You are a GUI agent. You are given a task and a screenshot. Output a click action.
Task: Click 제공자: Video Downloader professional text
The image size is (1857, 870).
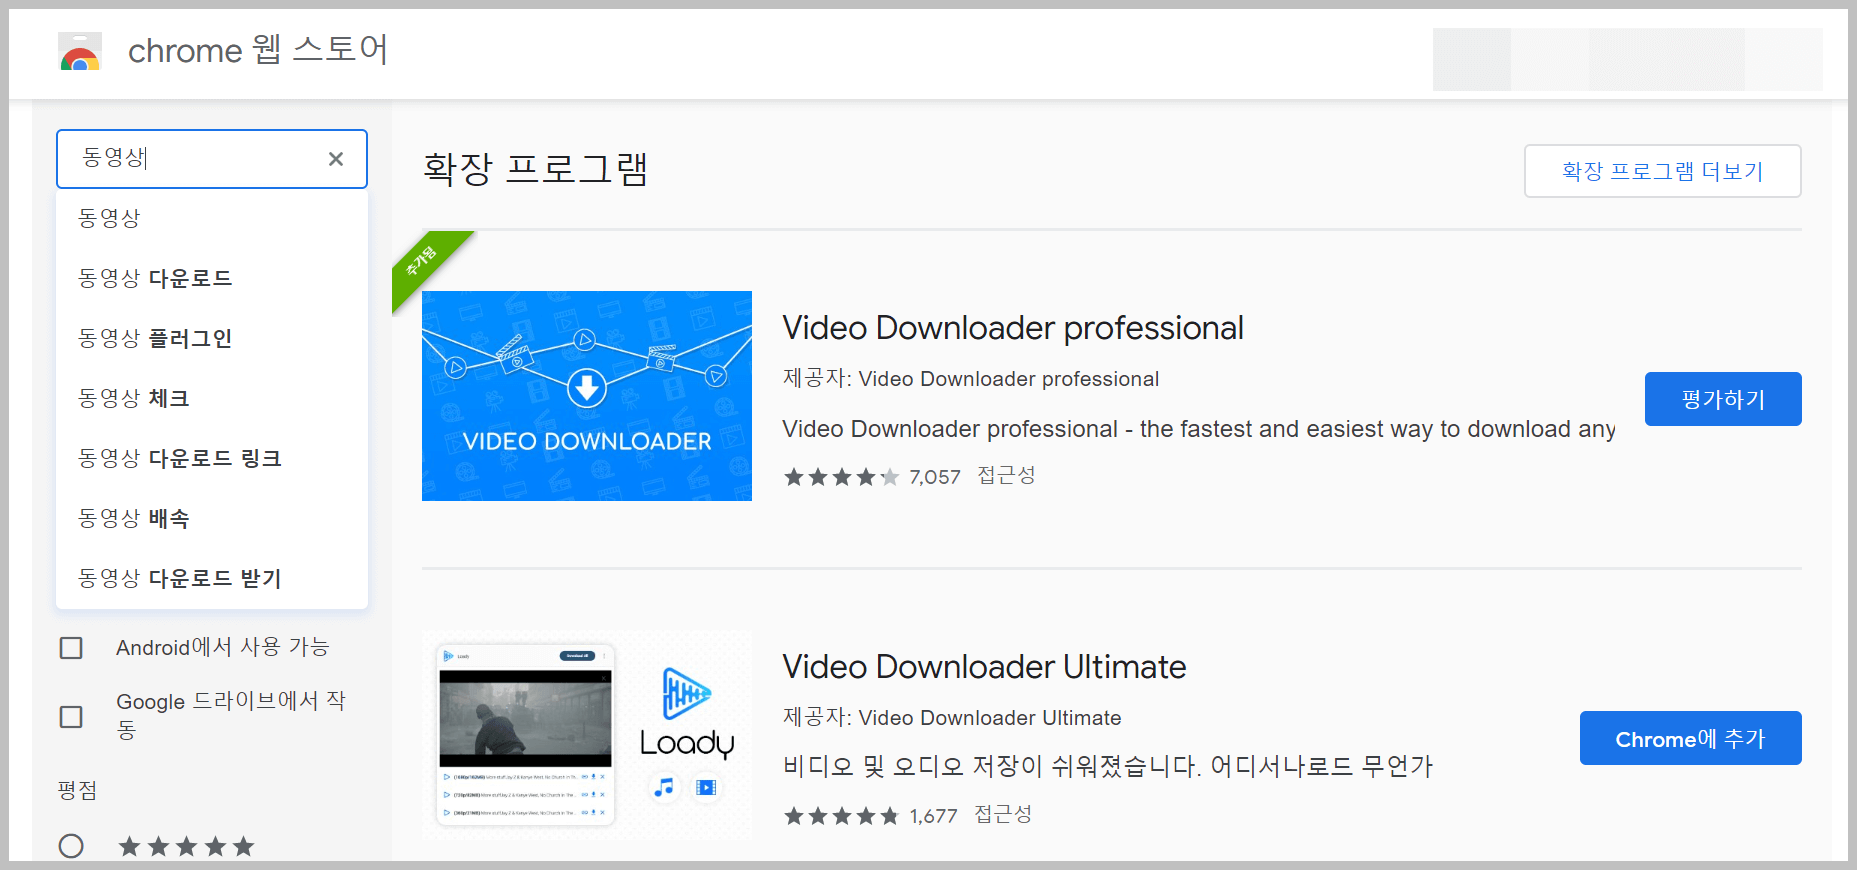(x=971, y=379)
